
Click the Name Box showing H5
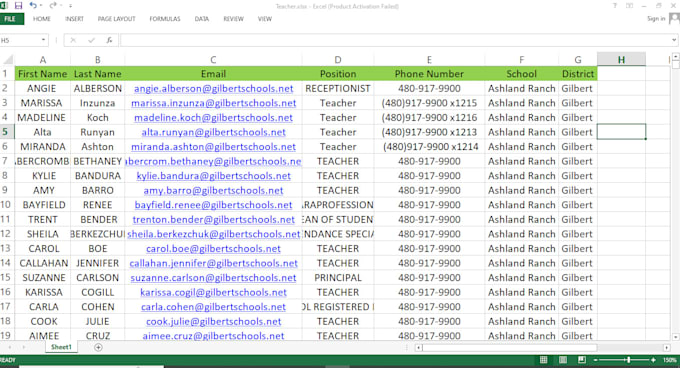pyautogui.click(x=20, y=40)
